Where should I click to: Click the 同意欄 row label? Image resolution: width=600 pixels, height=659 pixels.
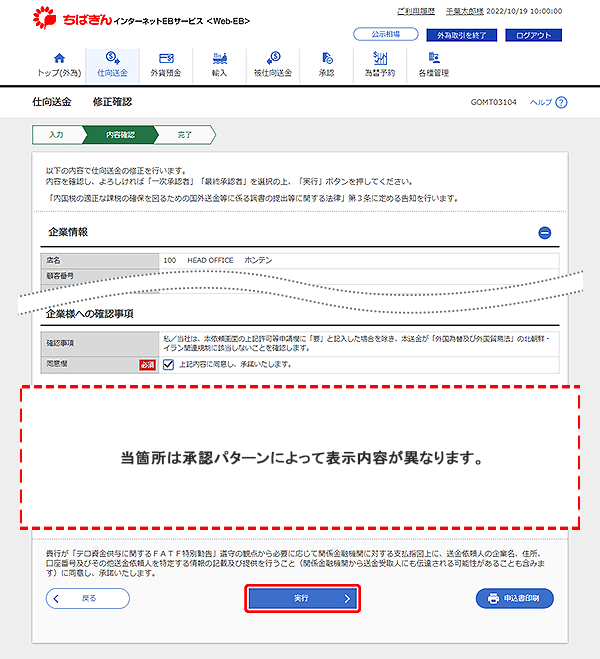pos(57,364)
